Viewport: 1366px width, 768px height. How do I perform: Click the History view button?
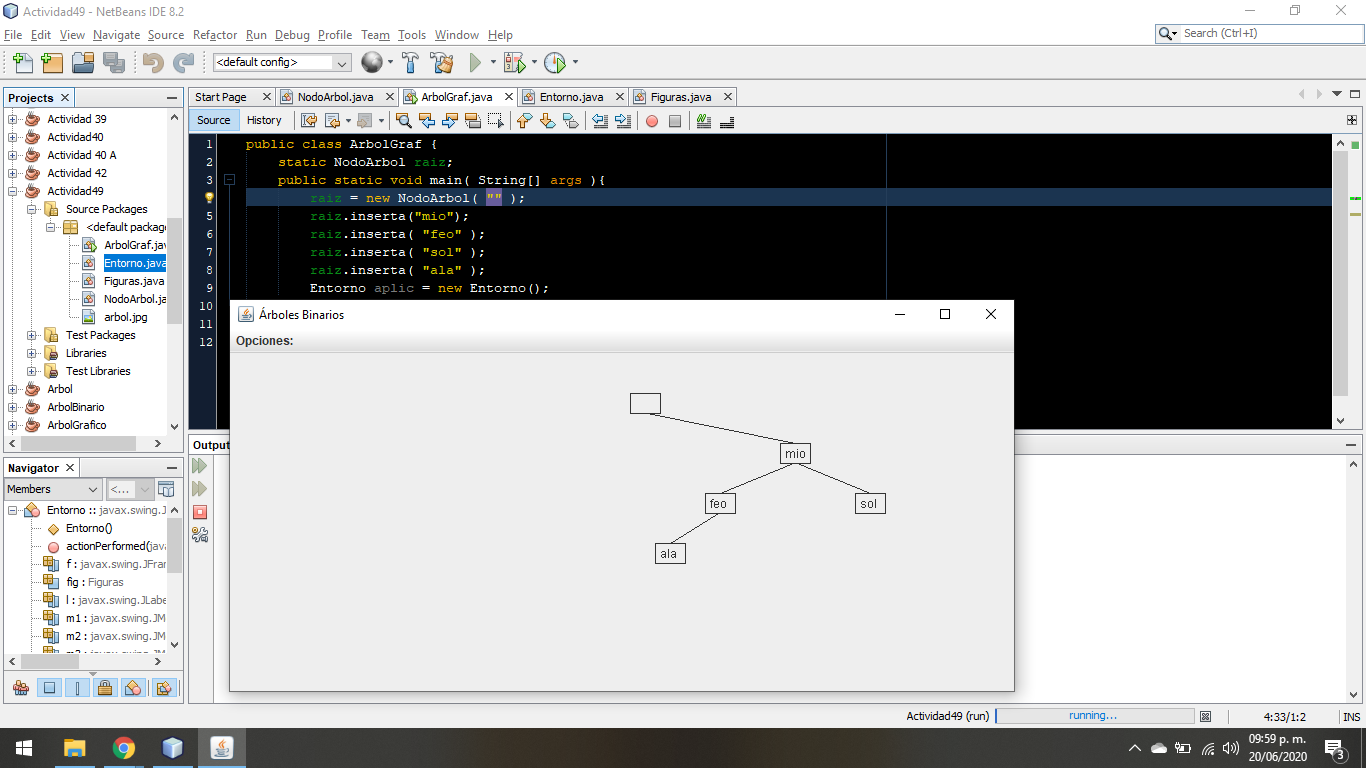264,120
